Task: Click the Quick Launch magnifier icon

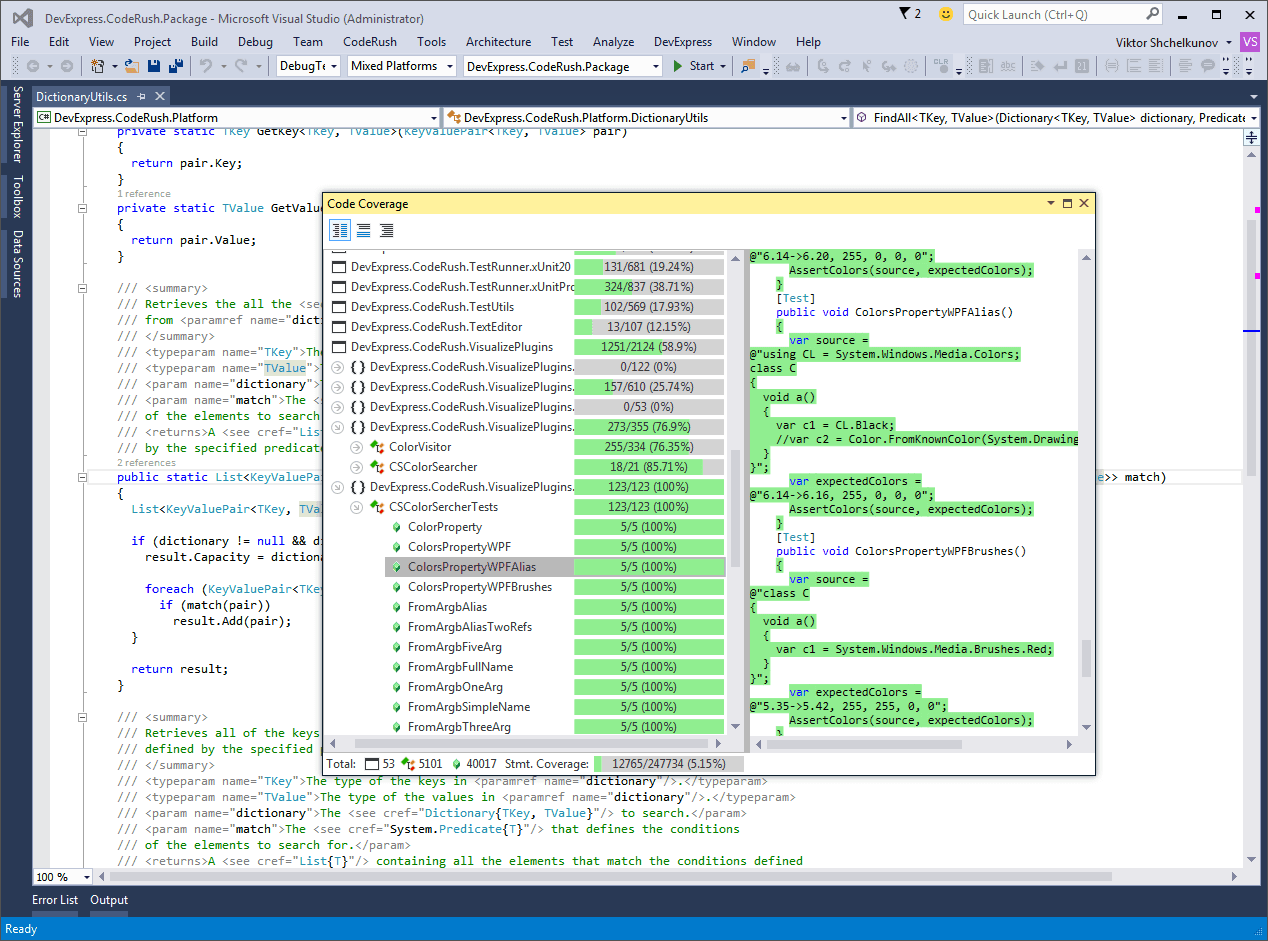Action: coord(1152,14)
